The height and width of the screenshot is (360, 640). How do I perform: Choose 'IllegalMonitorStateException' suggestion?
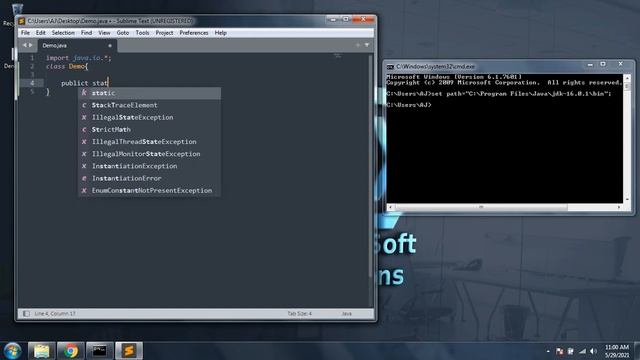(149, 154)
